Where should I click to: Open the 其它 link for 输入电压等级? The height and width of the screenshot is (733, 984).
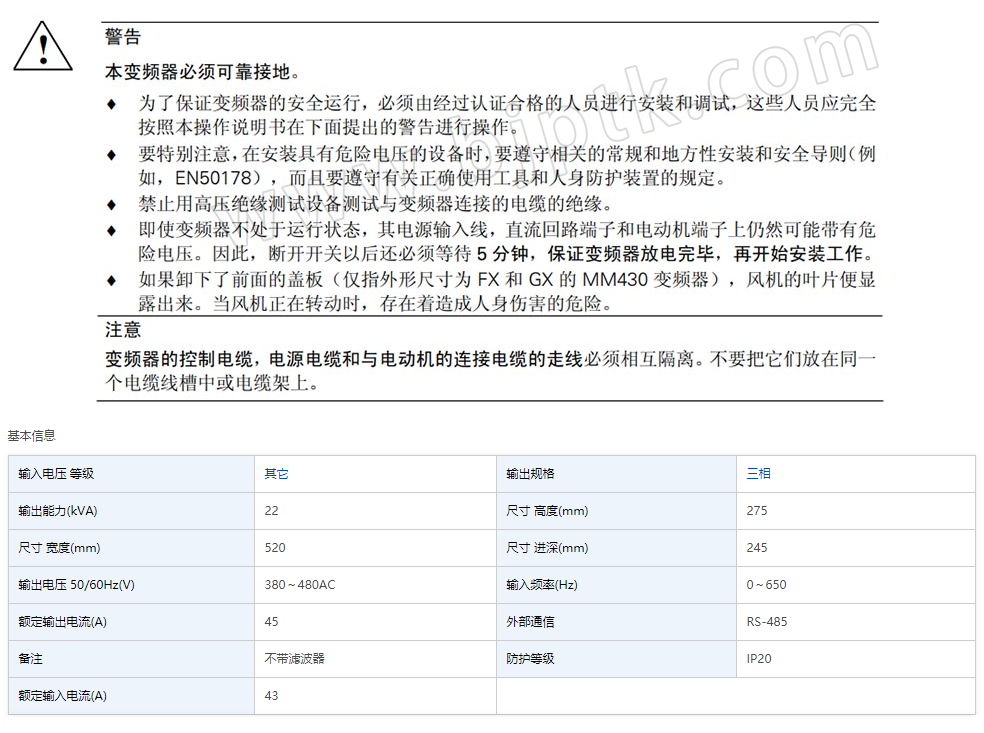[276, 474]
